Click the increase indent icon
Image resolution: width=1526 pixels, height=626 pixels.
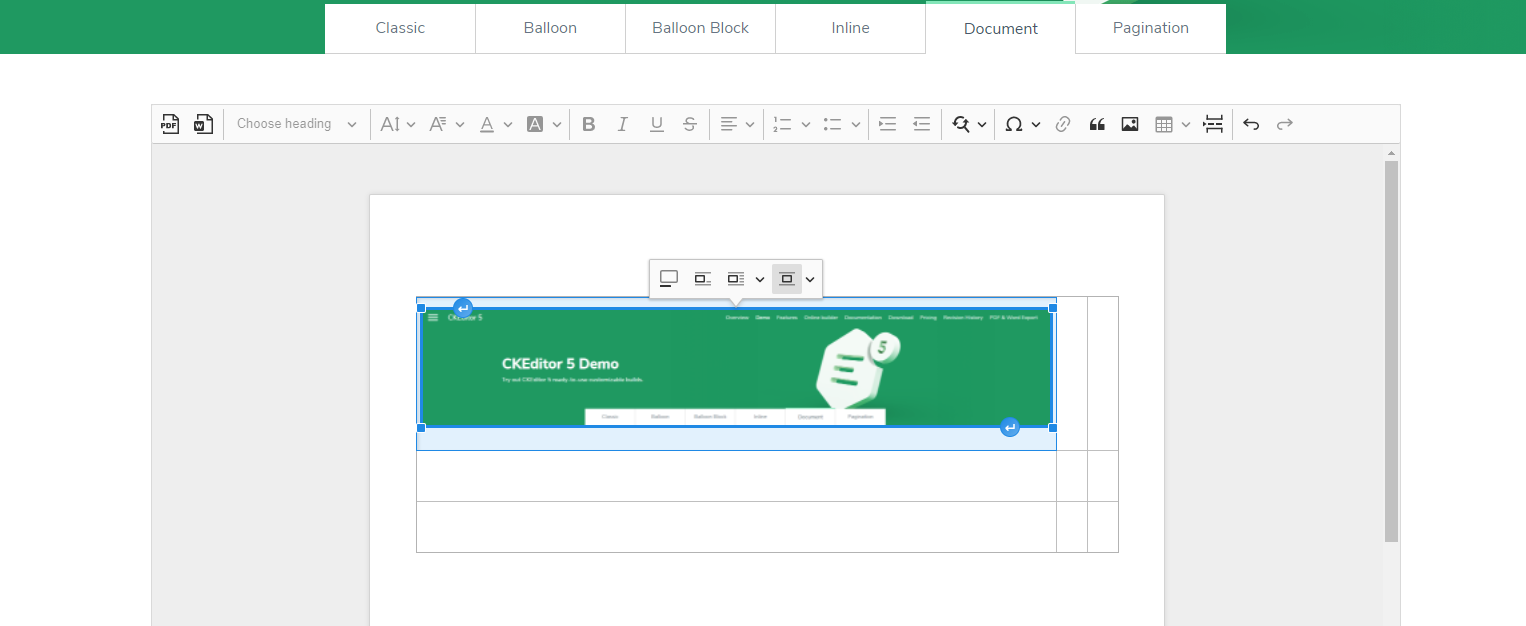pos(887,124)
